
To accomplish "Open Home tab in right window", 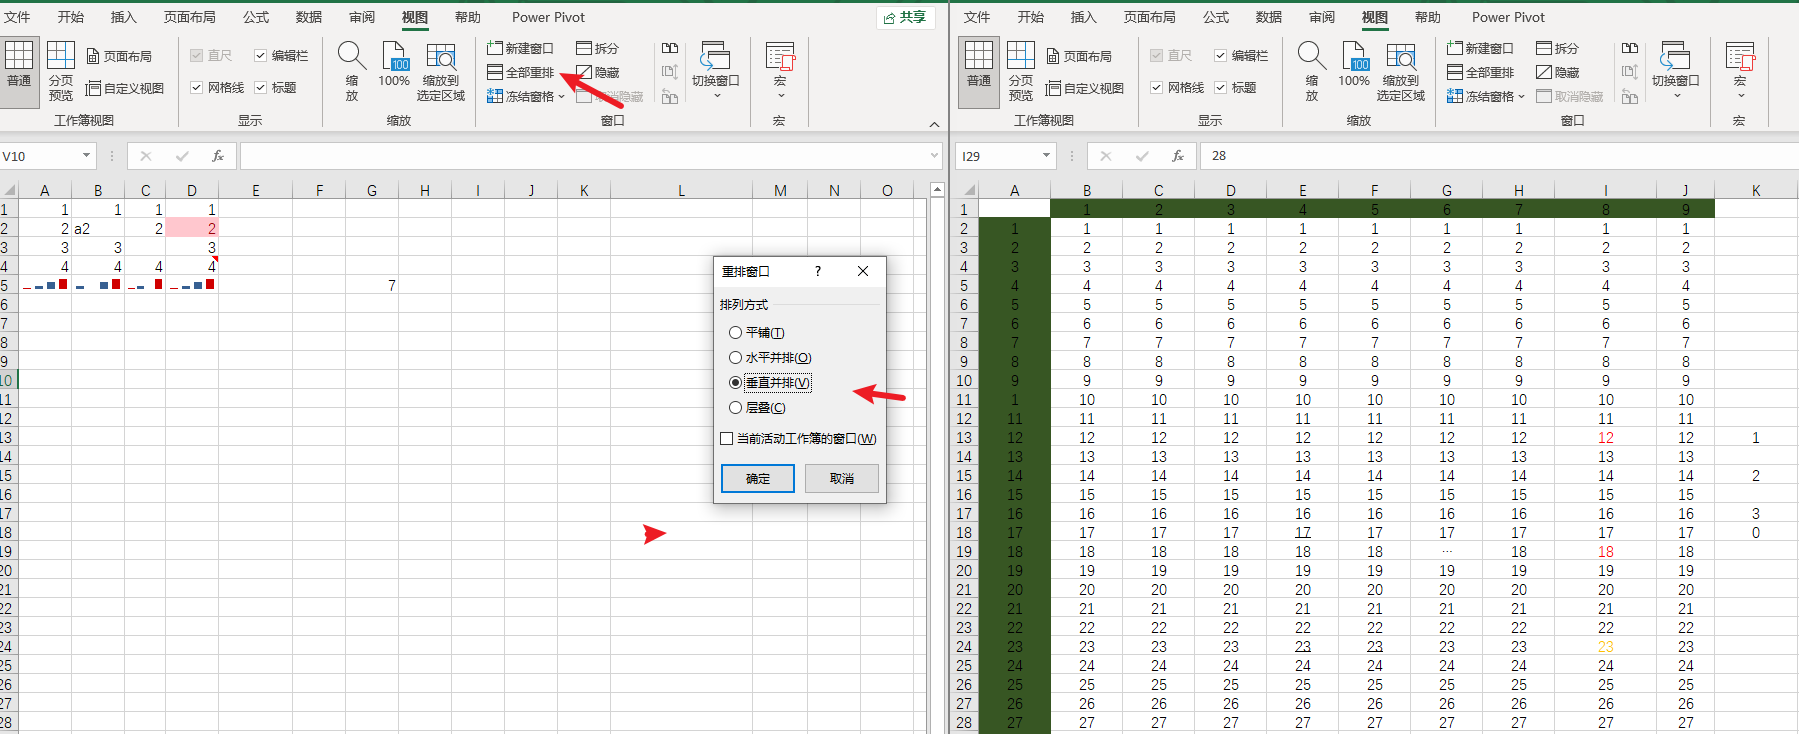I will tap(1031, 17).
